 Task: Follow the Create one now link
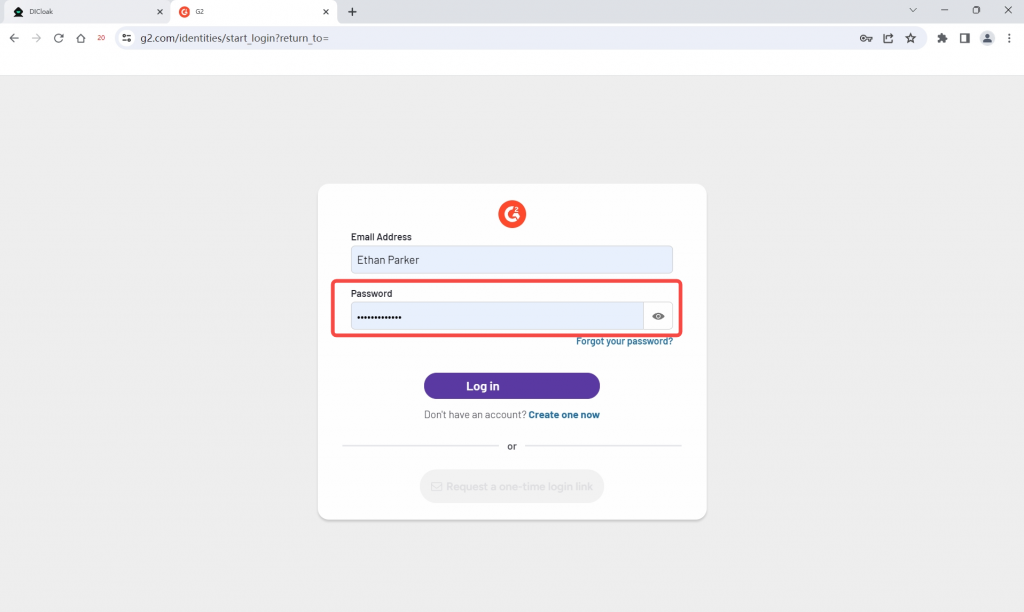(x=564, y=415)
